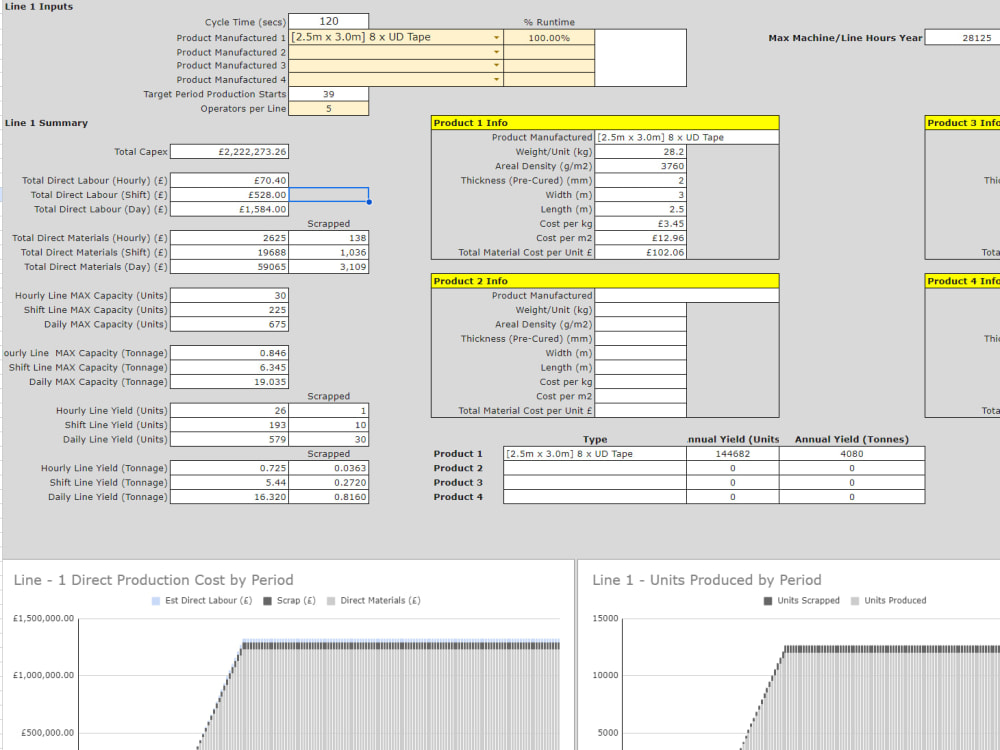Click the hourly tonnage capacity 0.846
The image size is (1000, 750).
230,353
